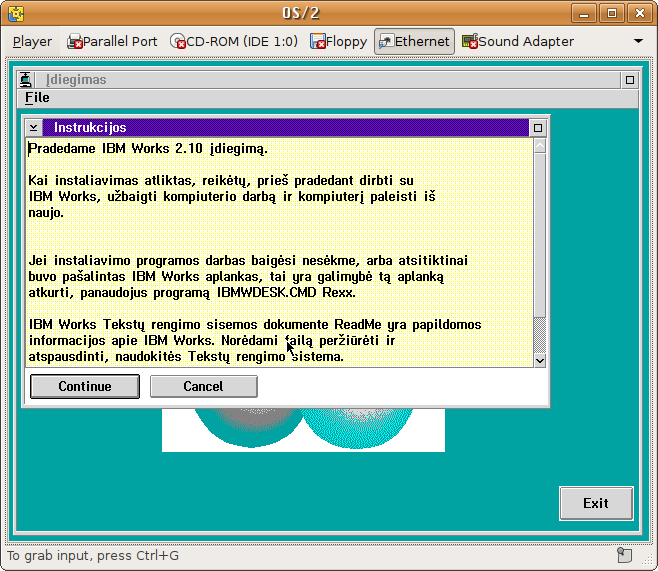Click the Cancel button
The height and width of the screenshot is (571, 658).
point(204,386)
